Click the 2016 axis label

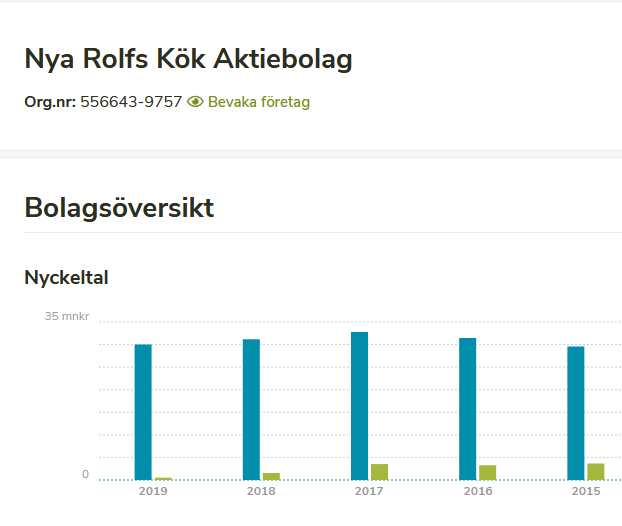(478, 491)
